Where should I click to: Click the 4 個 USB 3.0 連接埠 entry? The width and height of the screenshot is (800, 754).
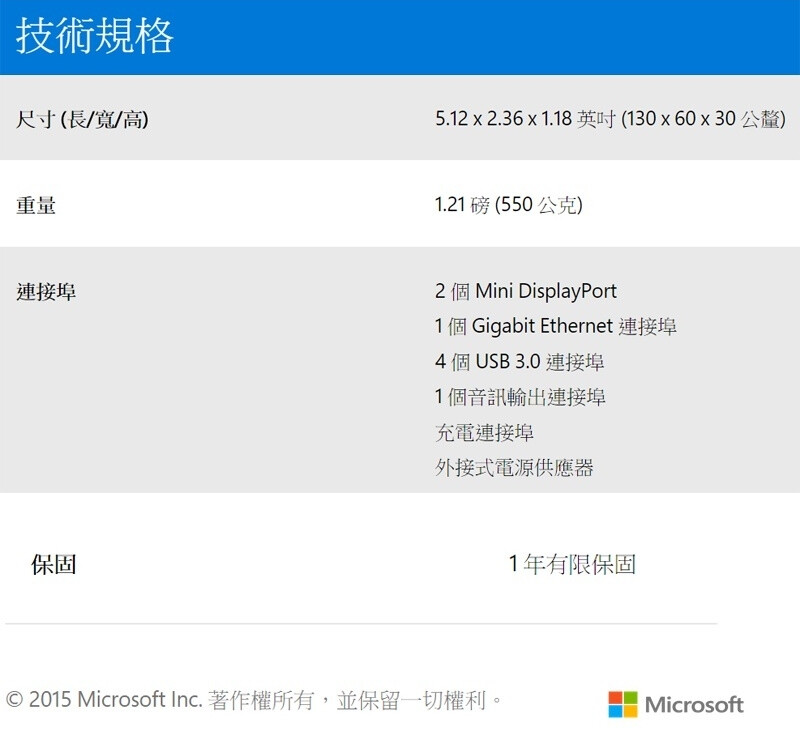pyautogui.click(x=519, y=362)
